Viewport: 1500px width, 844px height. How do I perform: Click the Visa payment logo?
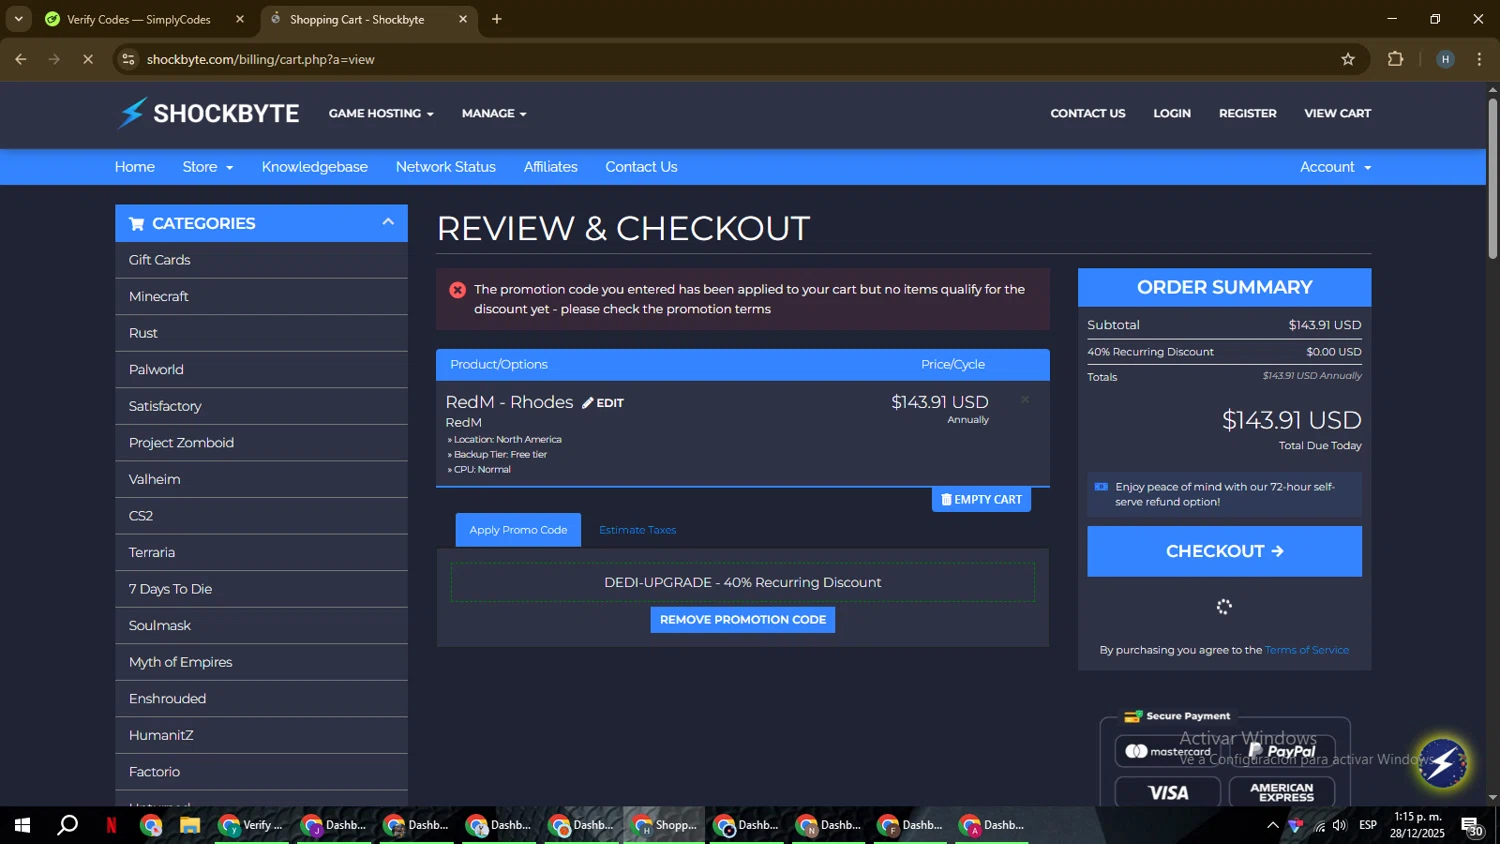point(1167,793)
